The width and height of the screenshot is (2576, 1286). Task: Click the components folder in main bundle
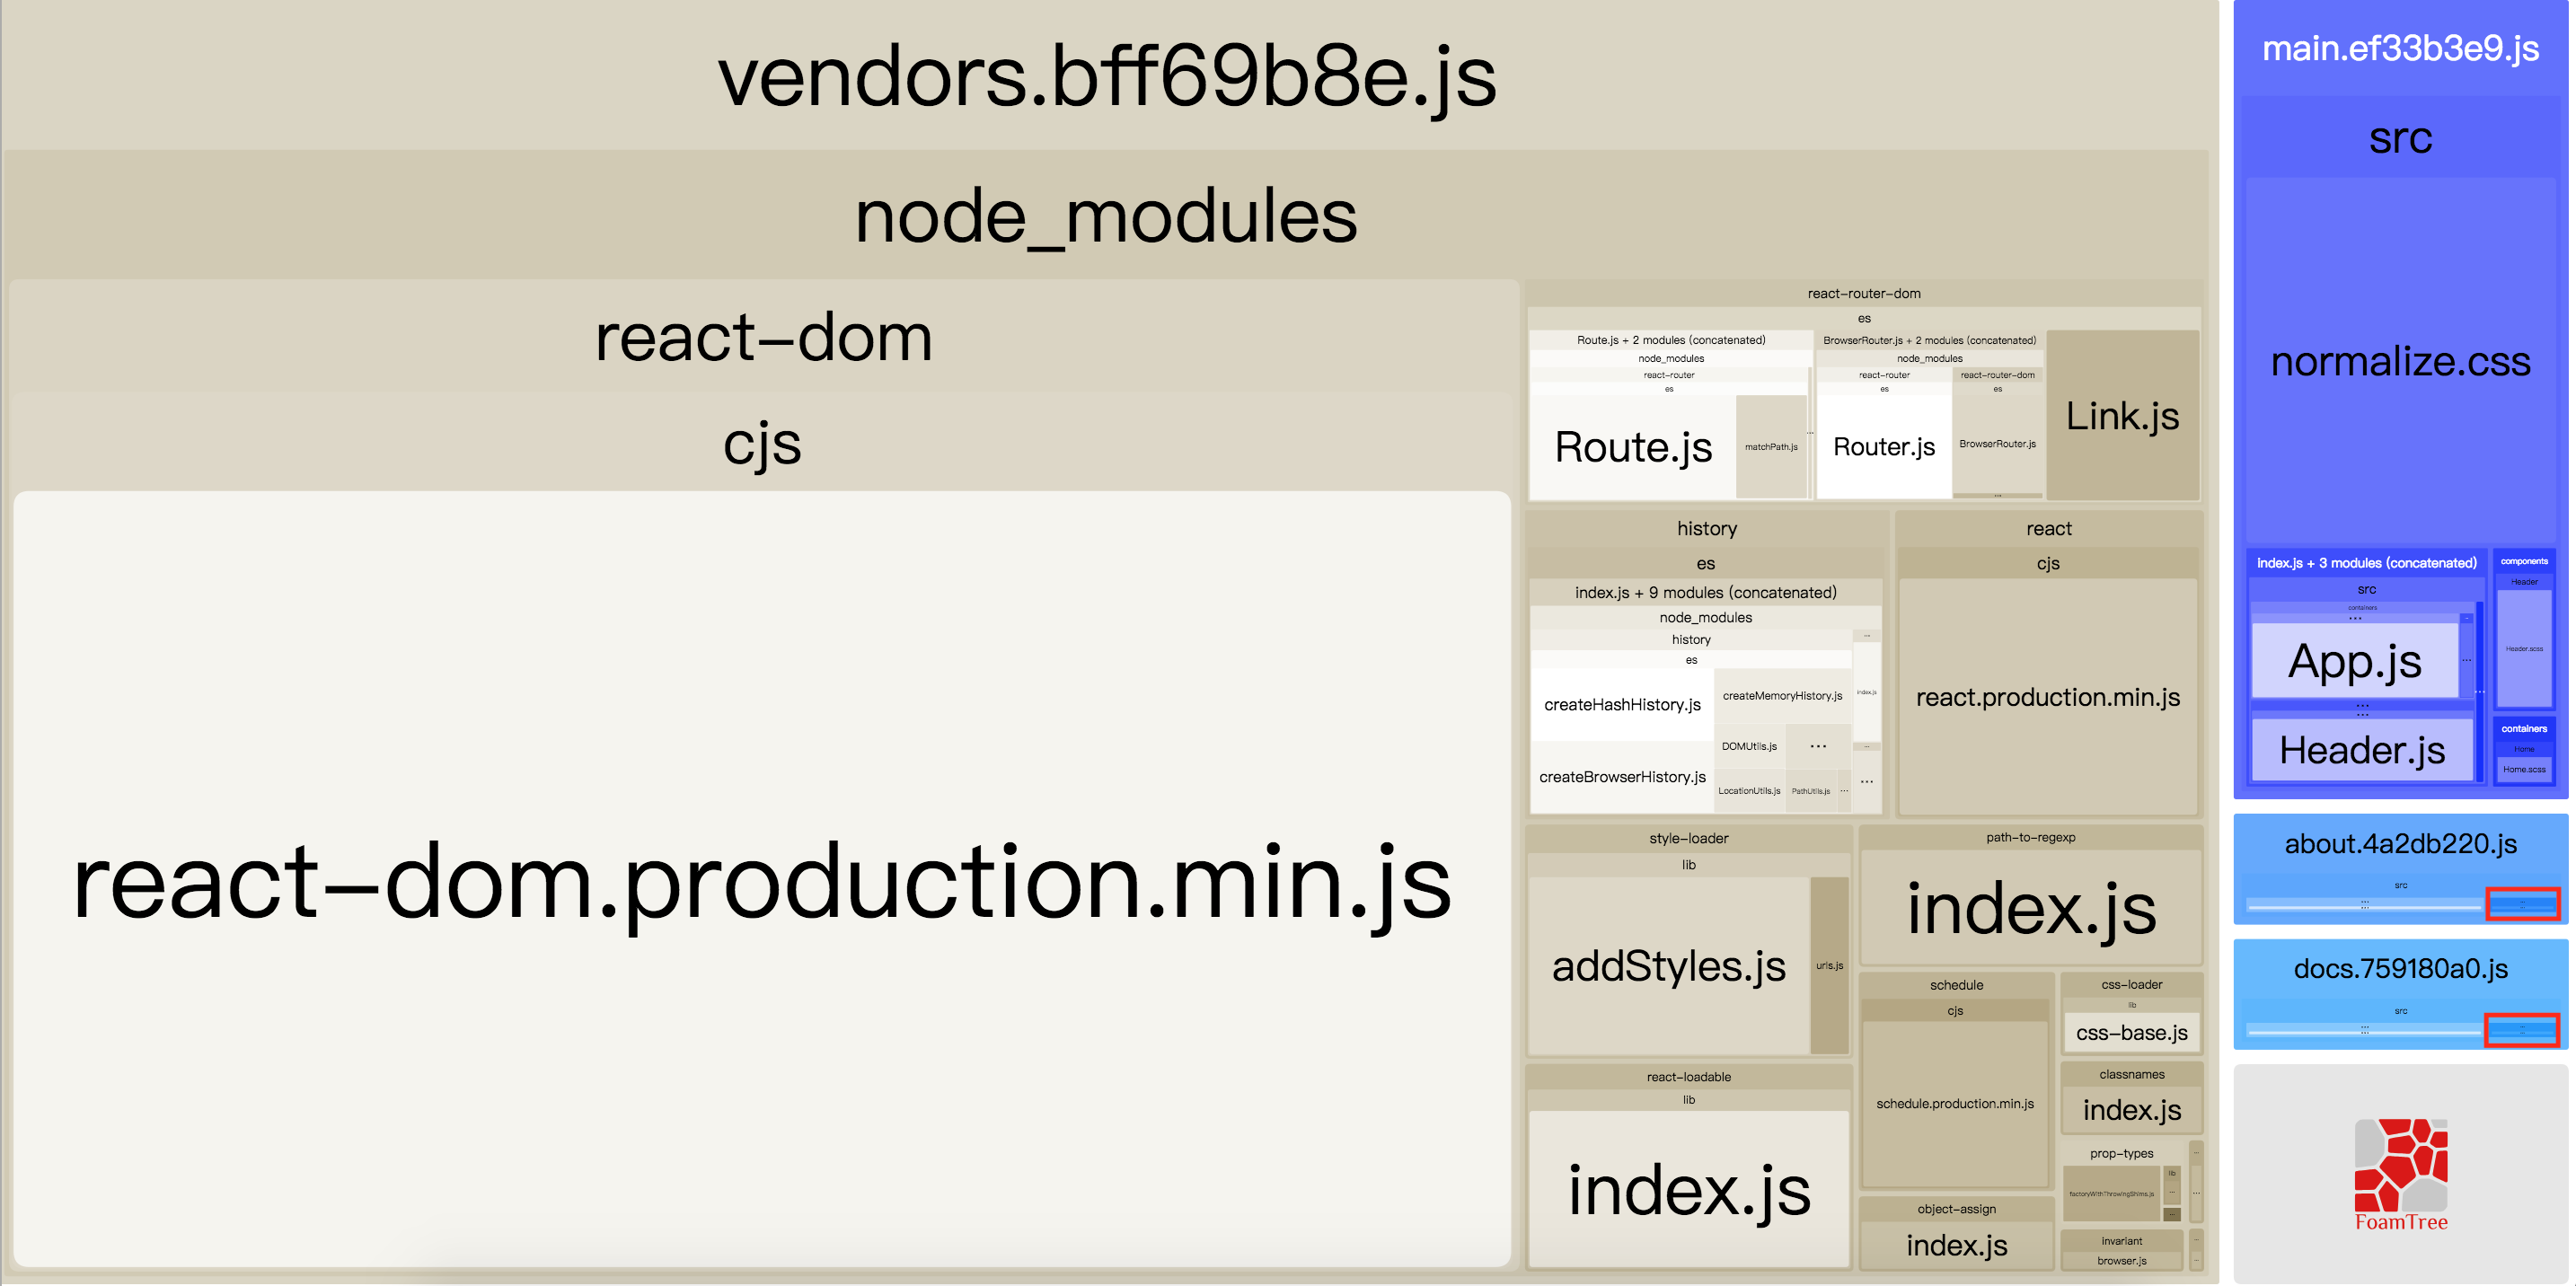[2524, 561]
